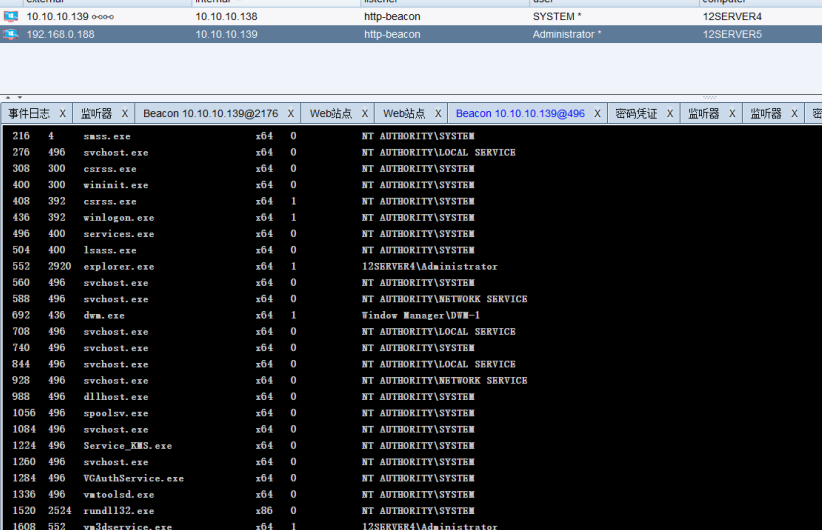Image resolution: width=822 pixels, height=530 pixels.
Task: Switch to the 事件日志 tab
Action: (x=29, y=114)
